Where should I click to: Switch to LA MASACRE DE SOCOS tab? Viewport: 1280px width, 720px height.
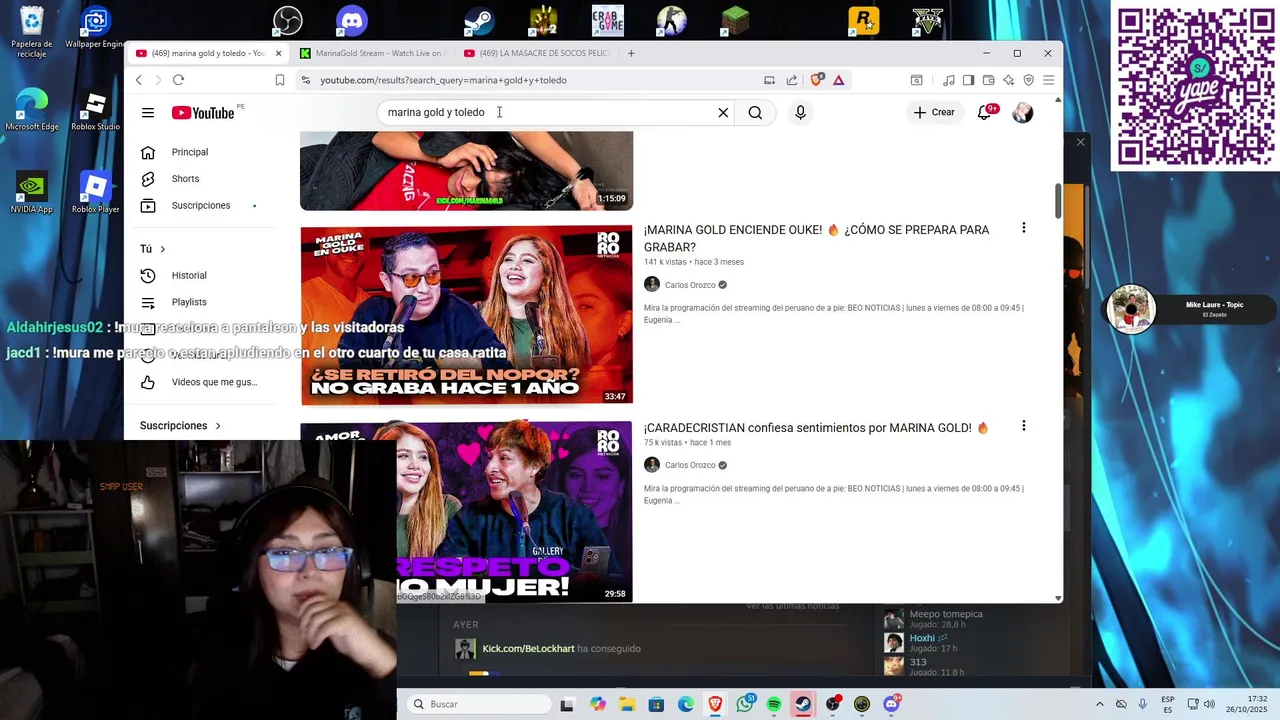pos(536,53)
